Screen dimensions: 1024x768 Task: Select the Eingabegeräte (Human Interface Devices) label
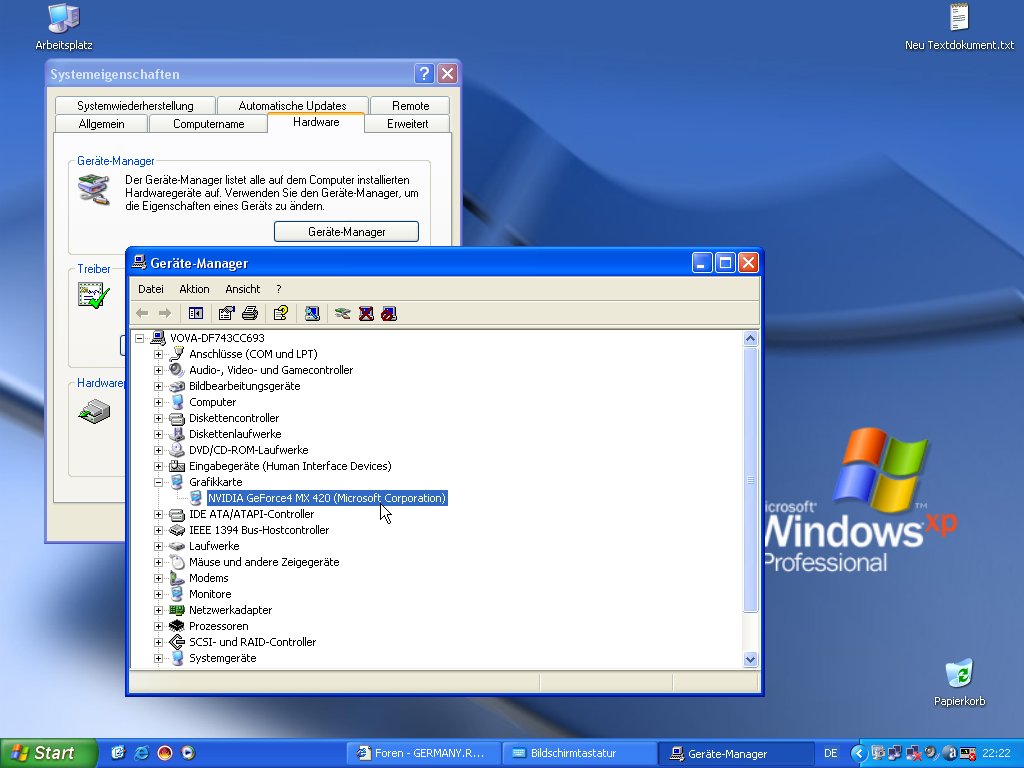point(290,466)
